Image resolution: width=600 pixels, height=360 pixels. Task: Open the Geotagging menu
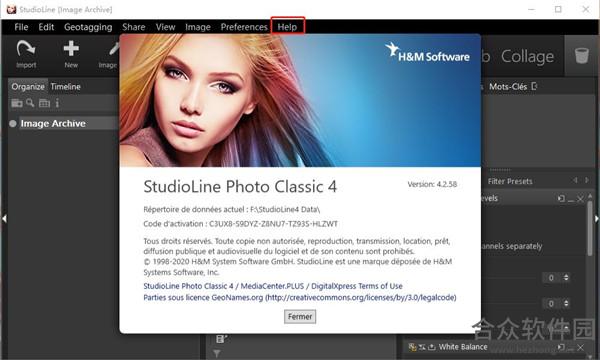pyautogui.click(x=88, y=27)
